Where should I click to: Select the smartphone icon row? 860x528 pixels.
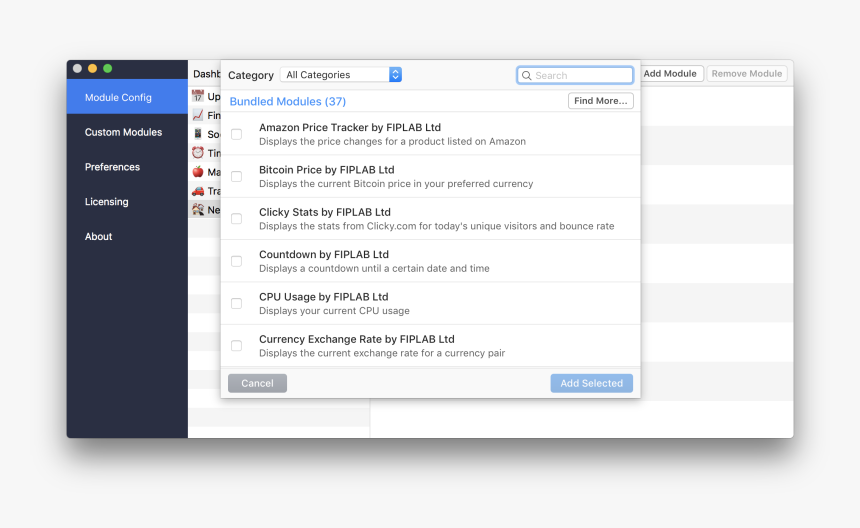point(198,134)
